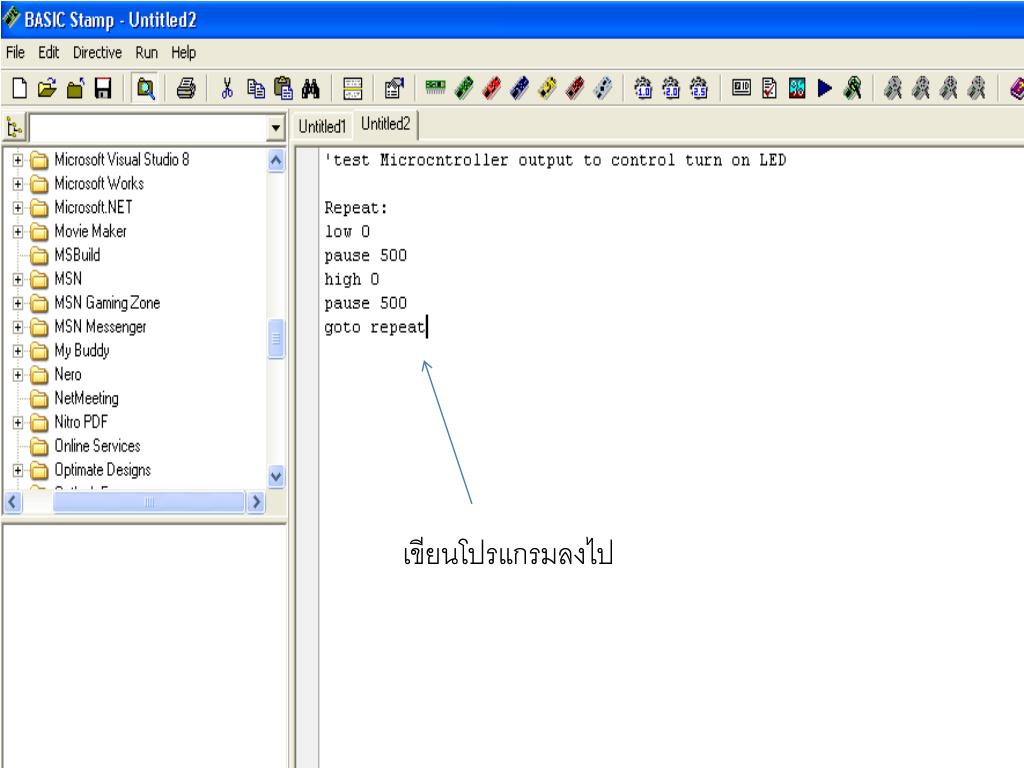
Task: Expand the MSN Gaming Zone folder
Action: tap(19, 303)
